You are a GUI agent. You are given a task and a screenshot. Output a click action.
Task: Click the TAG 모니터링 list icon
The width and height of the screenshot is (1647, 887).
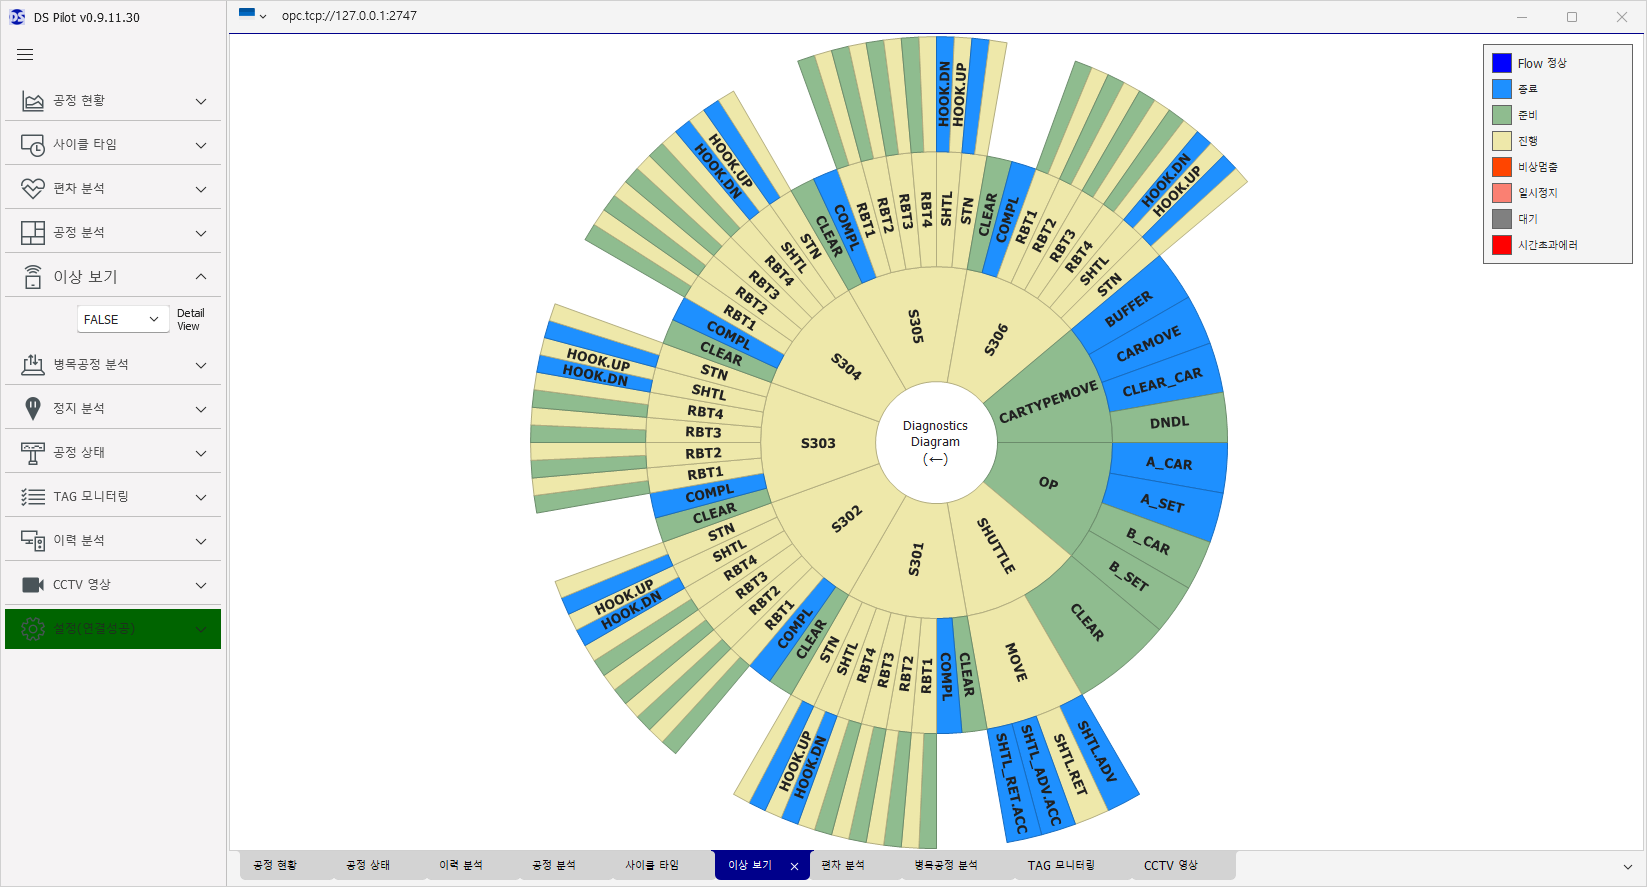[33, 497]
